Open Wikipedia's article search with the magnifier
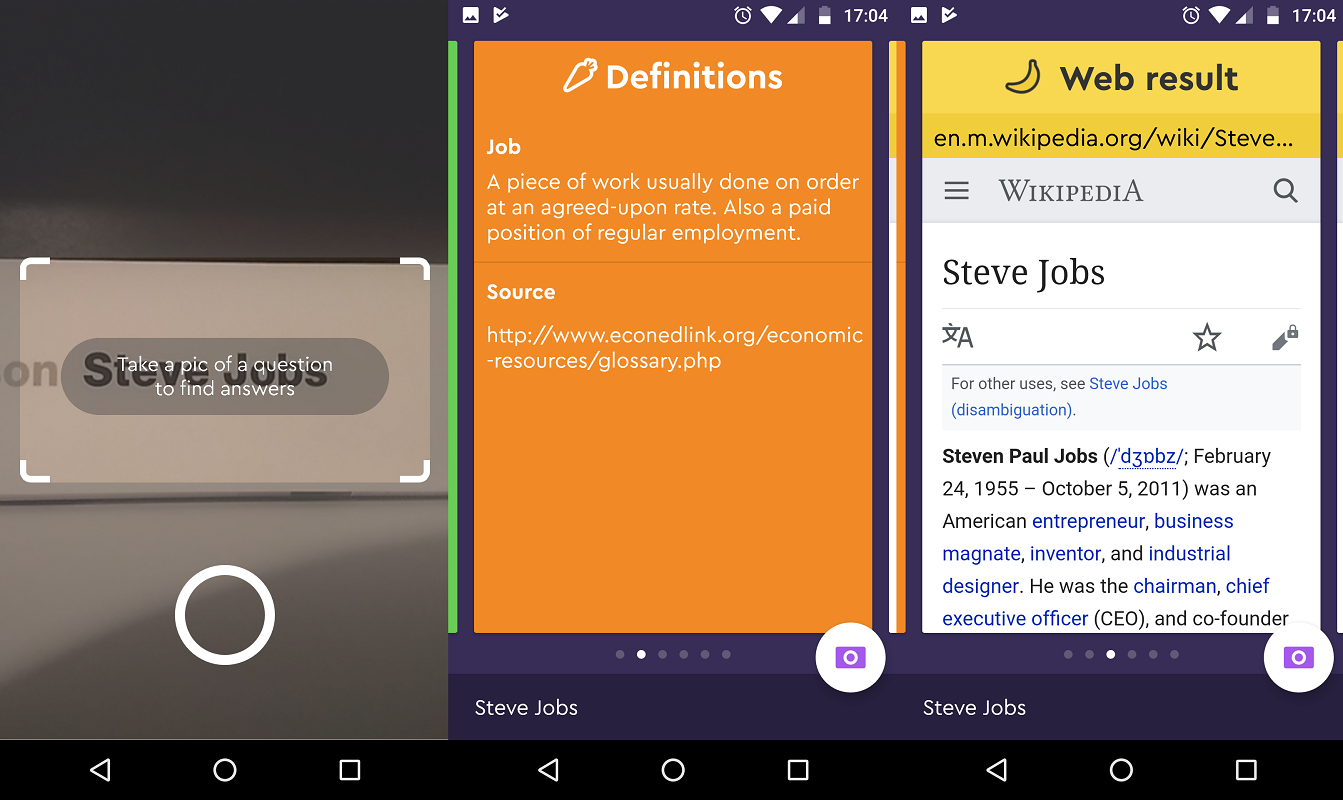Screen dimensions: 1343x800 1285,190
